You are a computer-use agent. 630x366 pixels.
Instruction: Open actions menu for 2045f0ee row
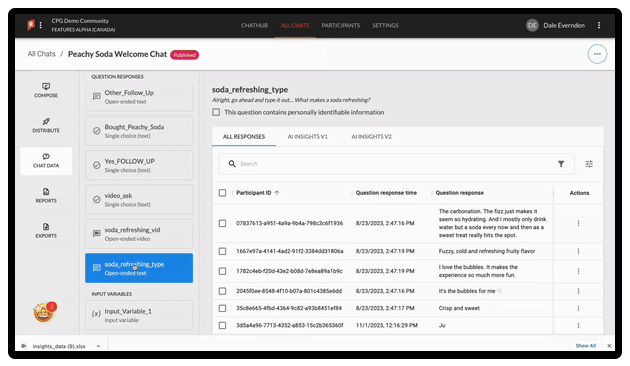click(578, 291)
